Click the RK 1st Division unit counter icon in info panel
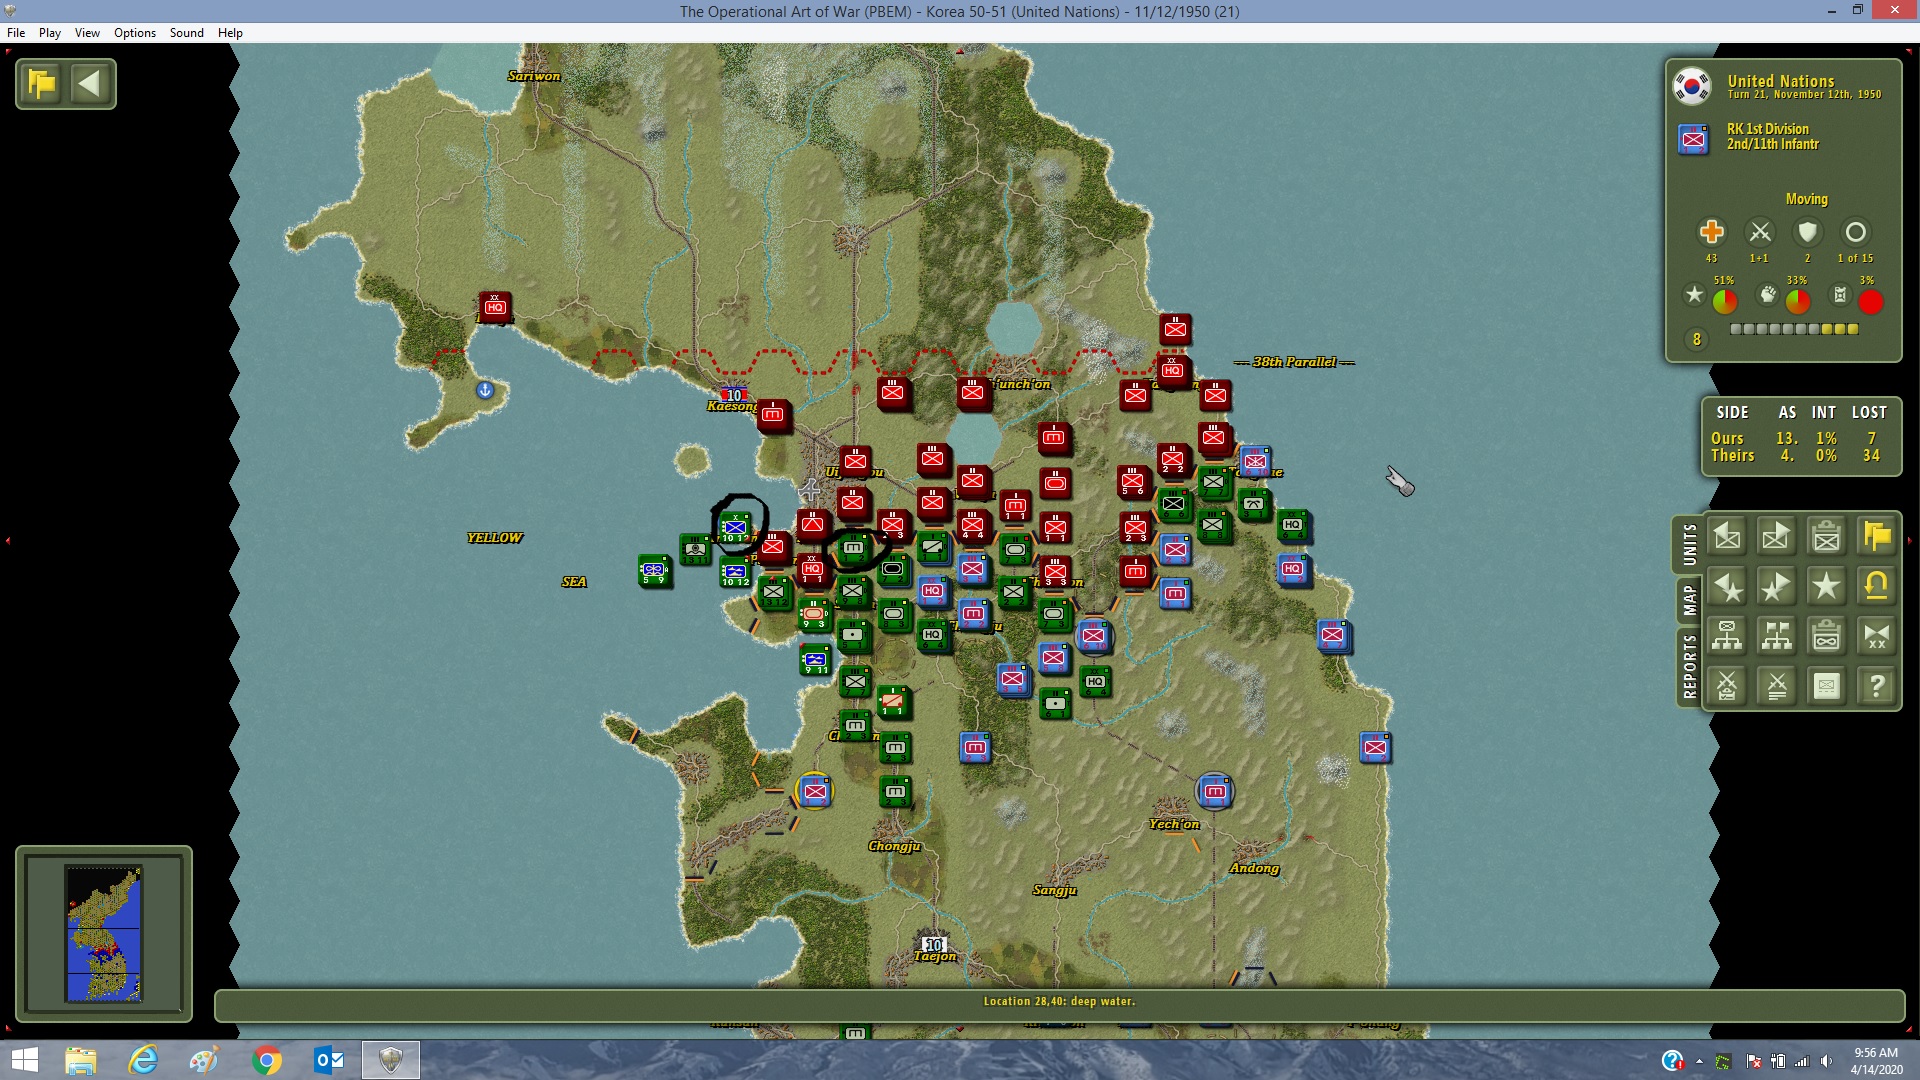Image resolution: width=1920 pixels, height=1080 pixels. coord(1693,138)
